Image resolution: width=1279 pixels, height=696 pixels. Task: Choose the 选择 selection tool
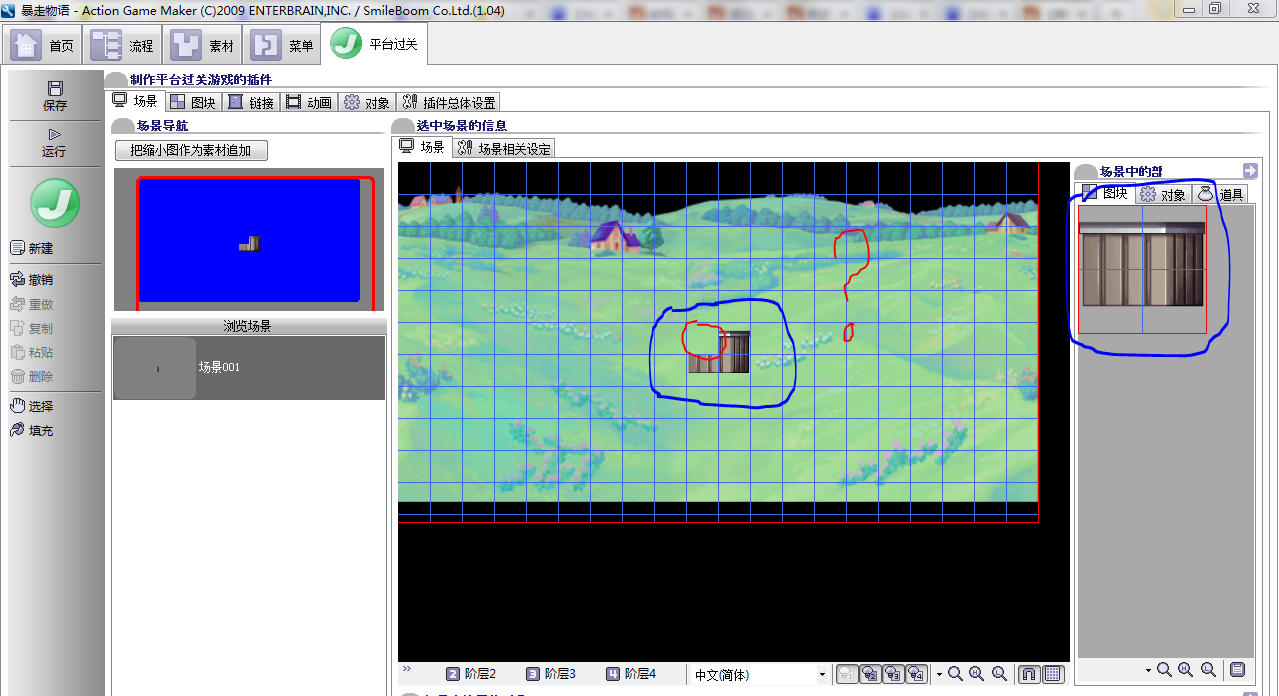(x=32, y=407)
